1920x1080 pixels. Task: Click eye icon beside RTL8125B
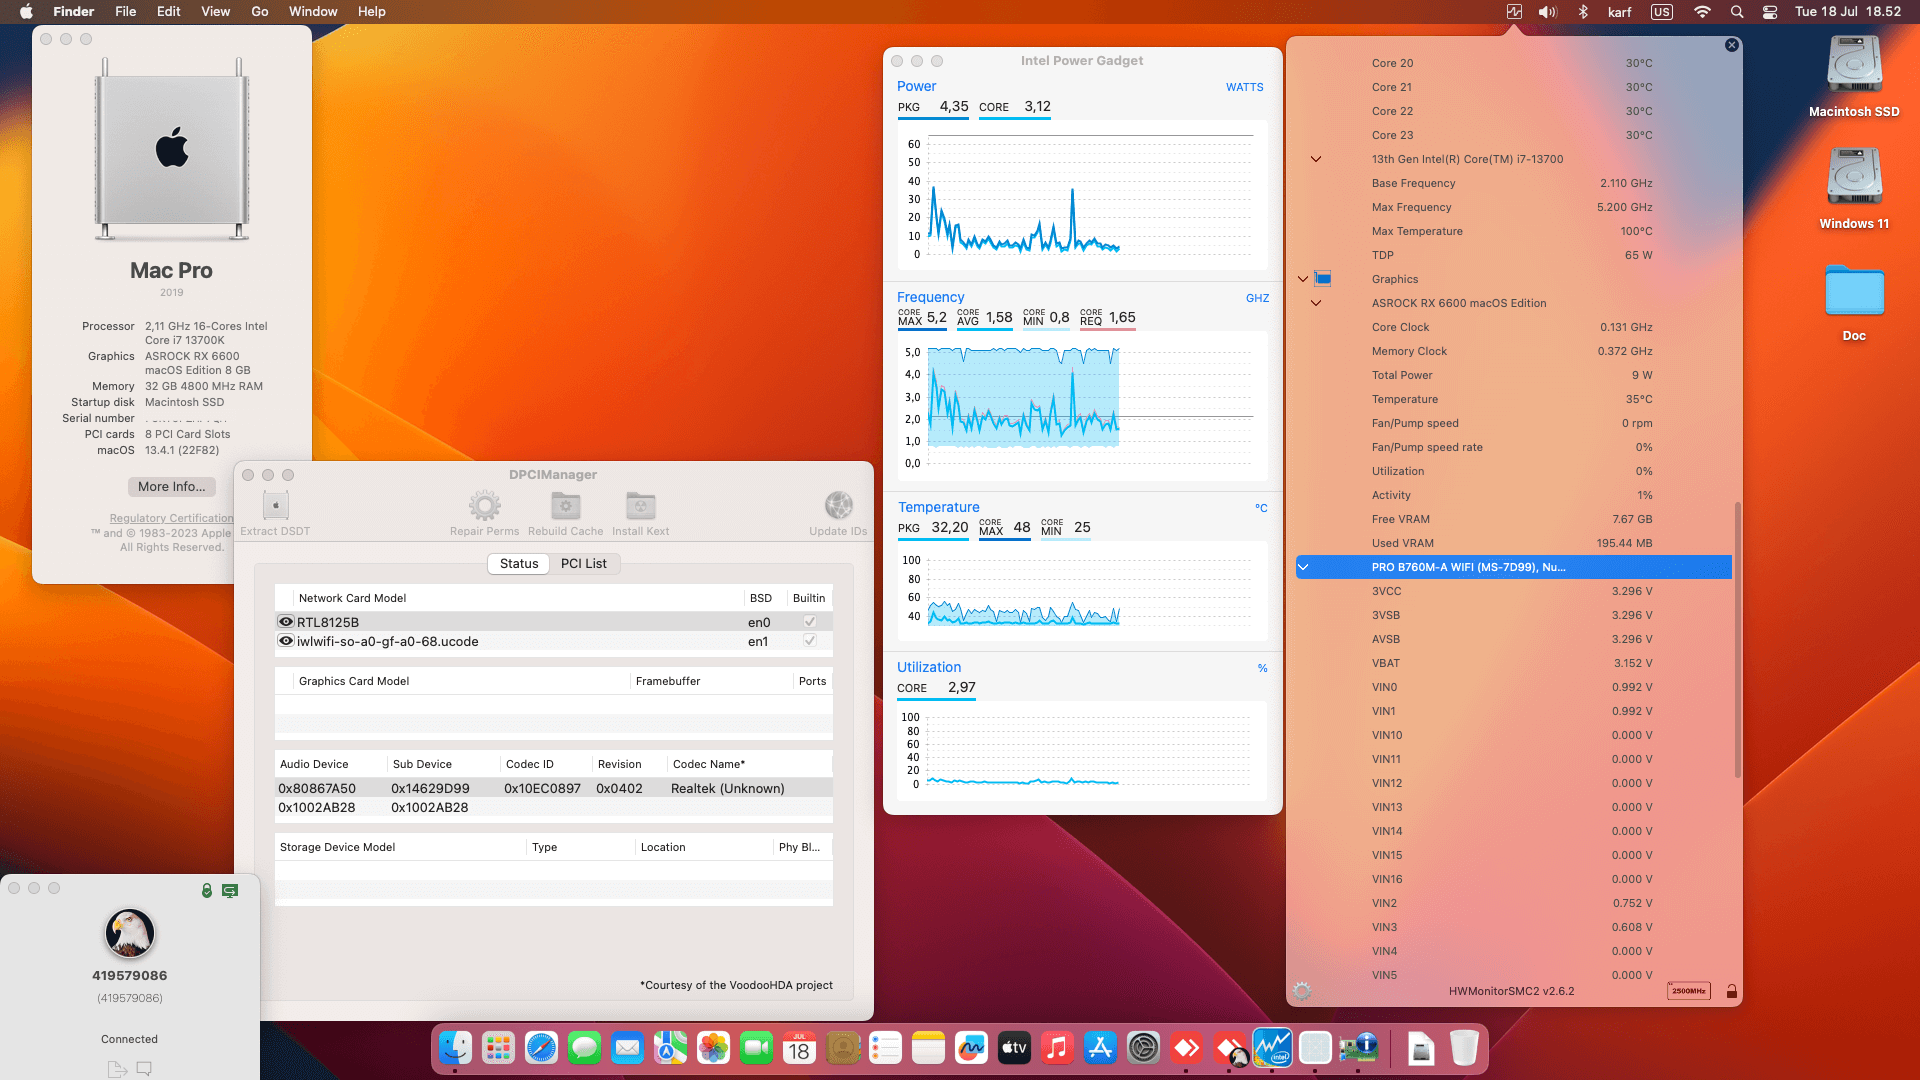point(286,622)
